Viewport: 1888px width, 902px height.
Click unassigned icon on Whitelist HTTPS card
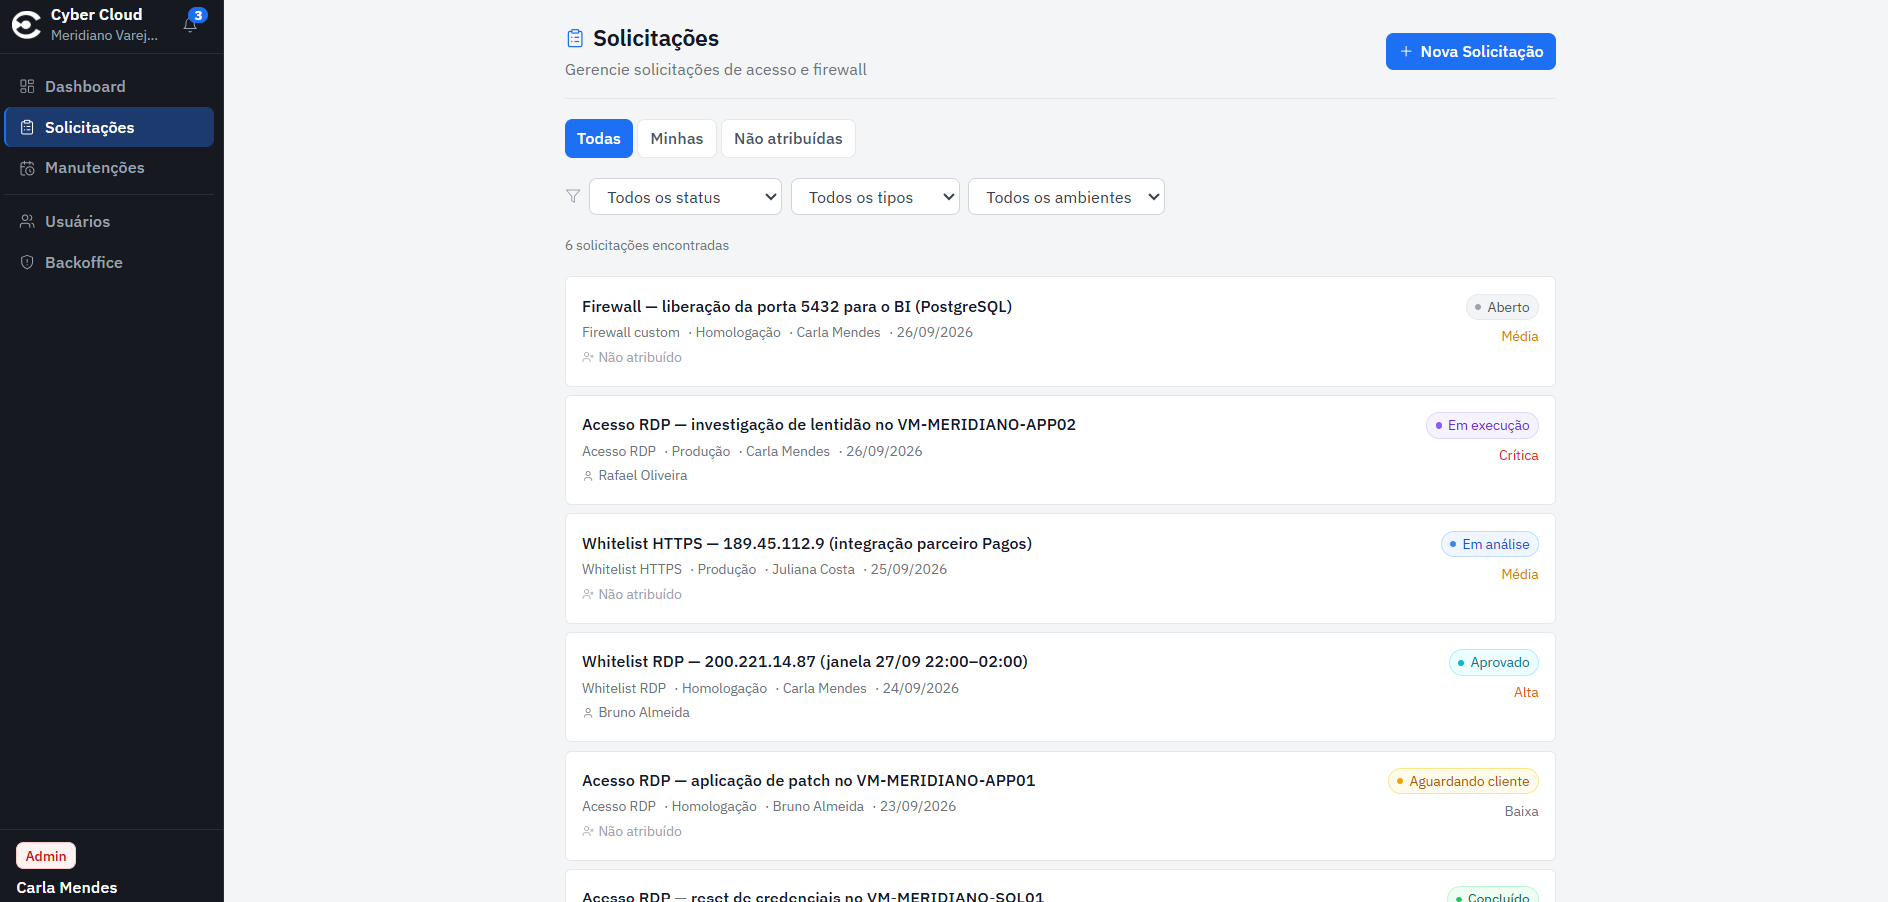tap(588, 594)
